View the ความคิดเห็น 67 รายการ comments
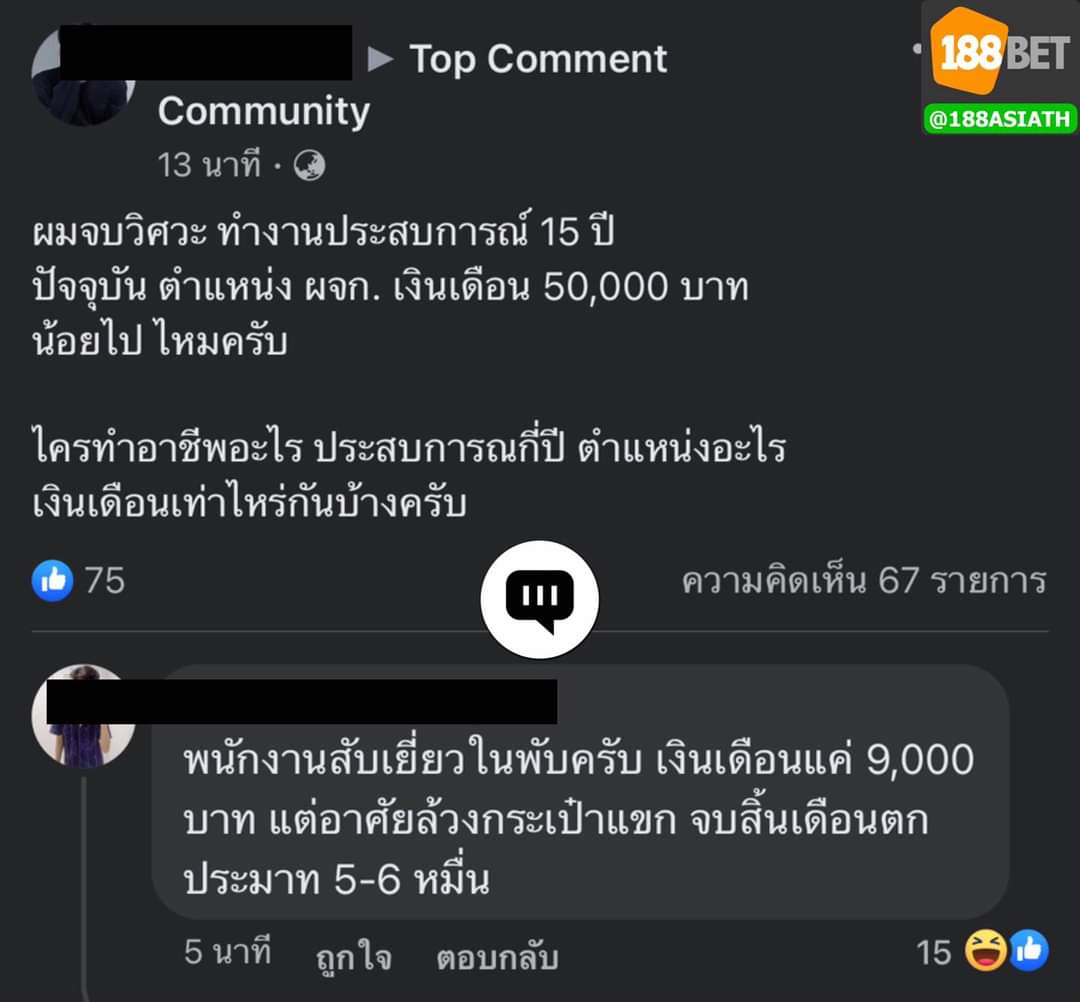The image size is (1080, 1002). 864,581
